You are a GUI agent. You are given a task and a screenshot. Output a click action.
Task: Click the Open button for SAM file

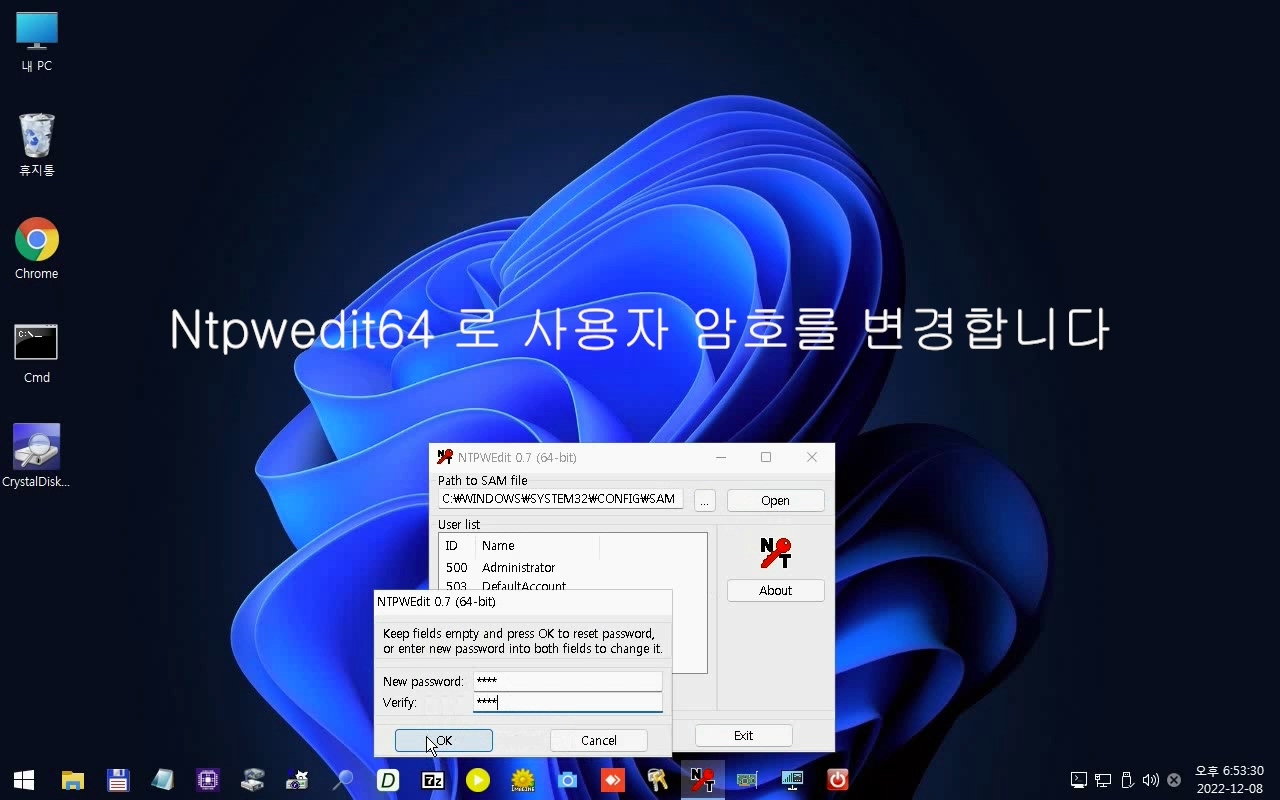[x=776, y=500]
